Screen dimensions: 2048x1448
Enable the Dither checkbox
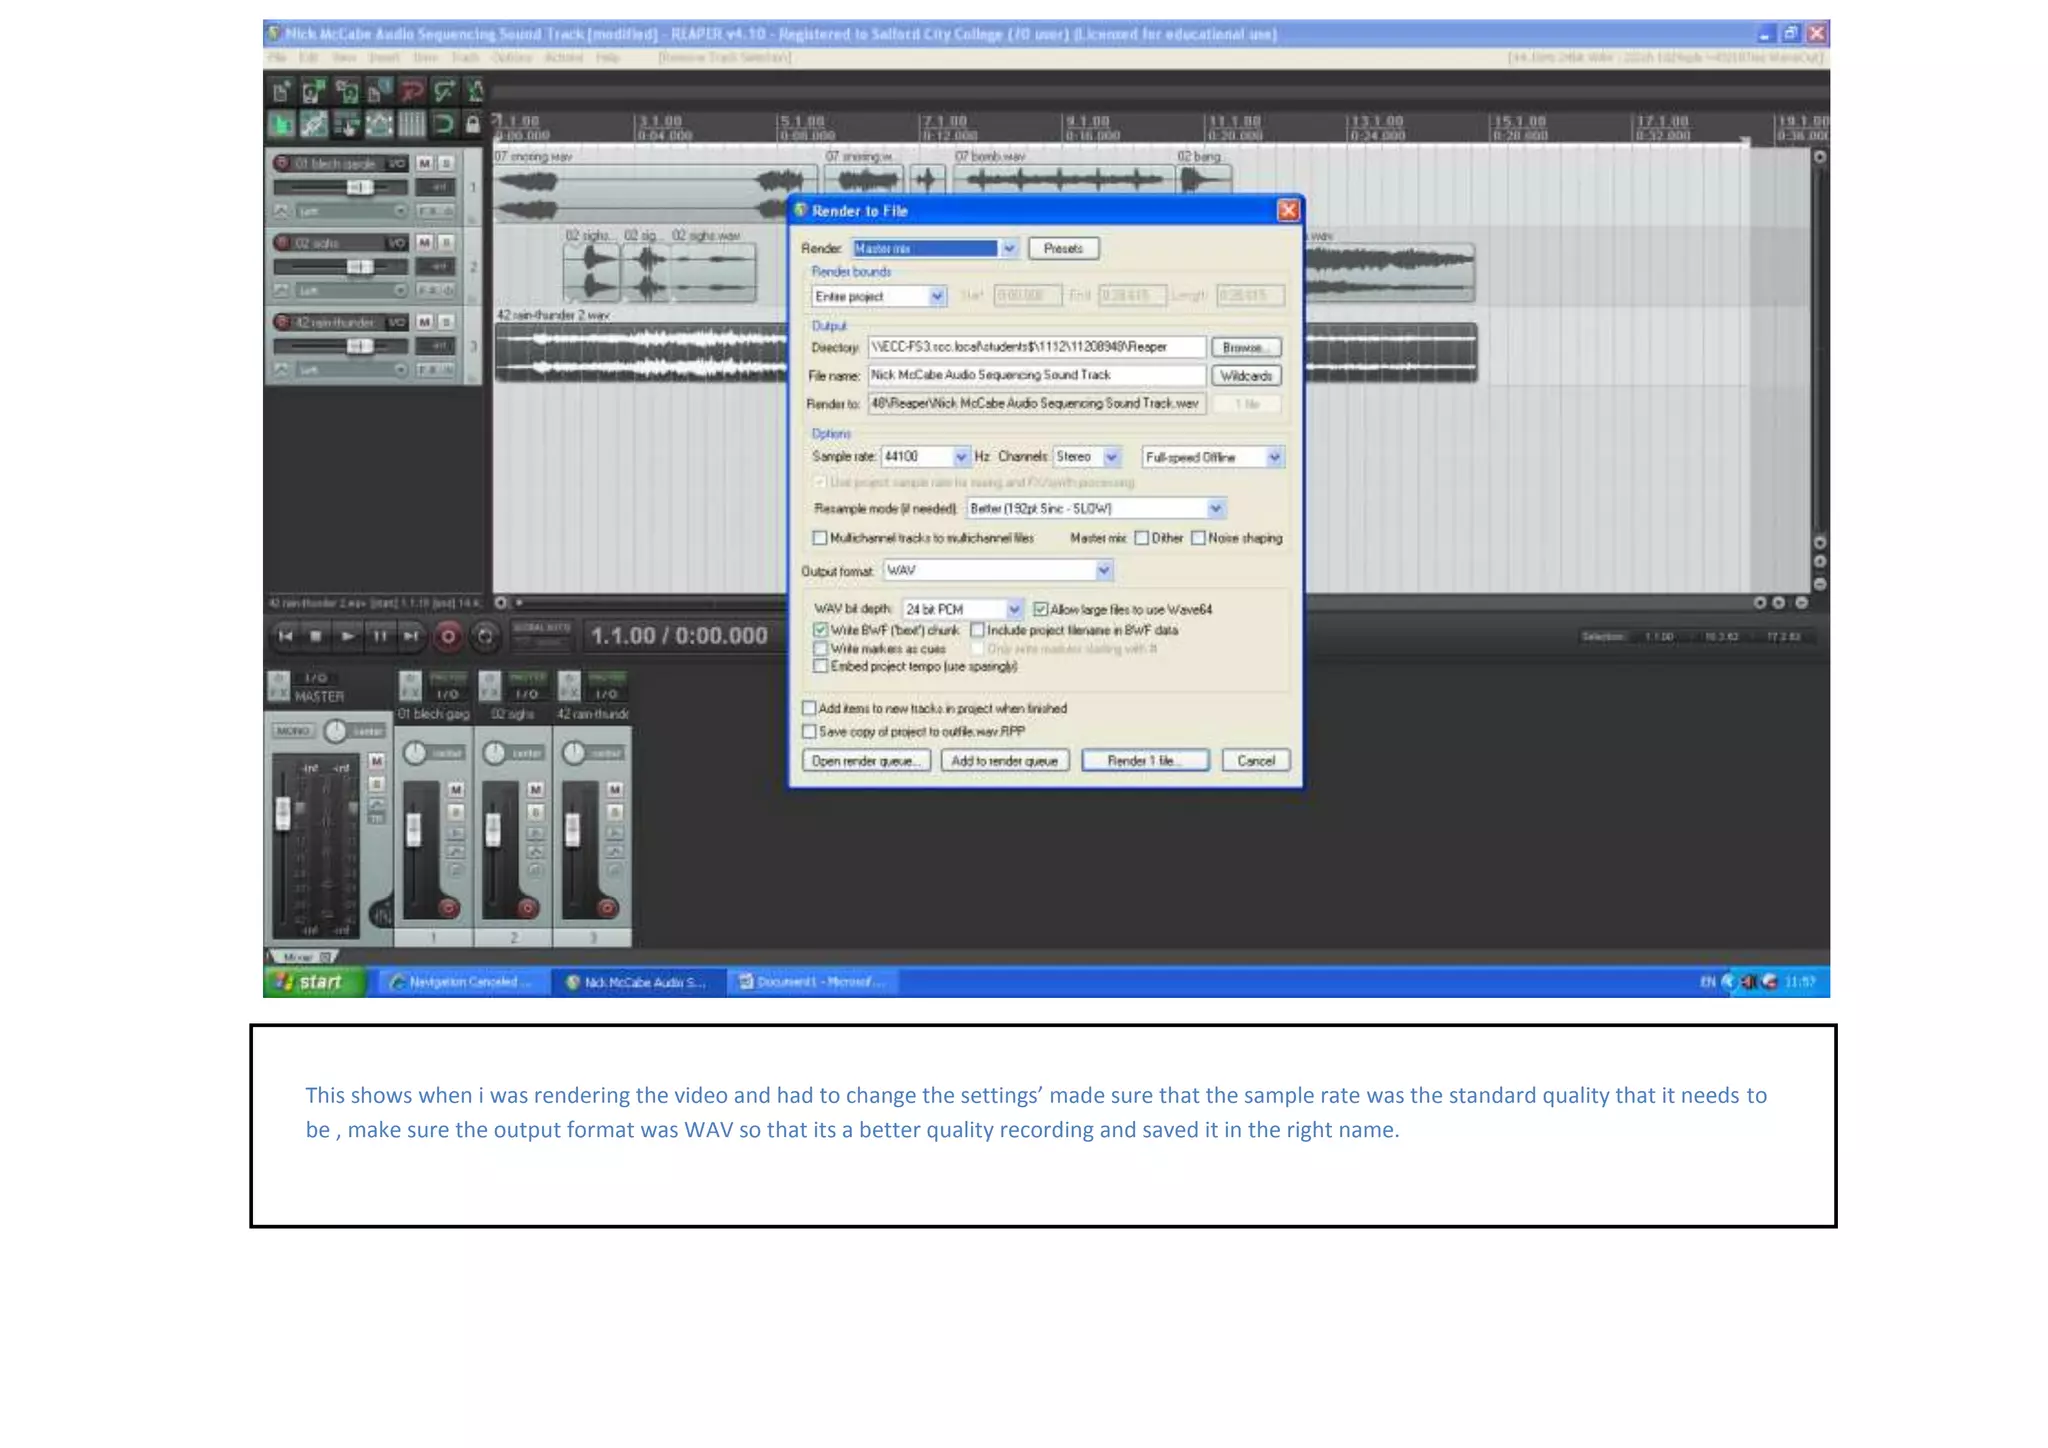(1142, 538)
